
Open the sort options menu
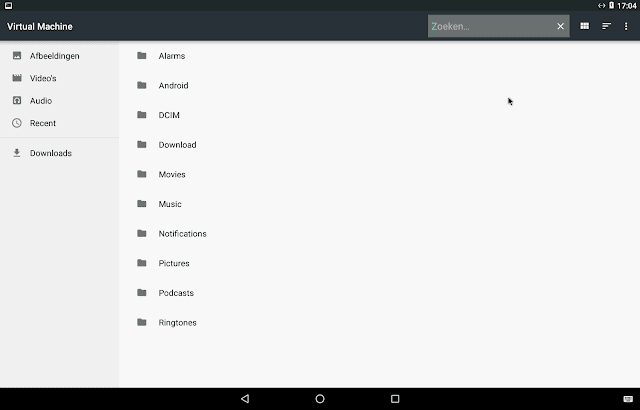click(607, 26)
